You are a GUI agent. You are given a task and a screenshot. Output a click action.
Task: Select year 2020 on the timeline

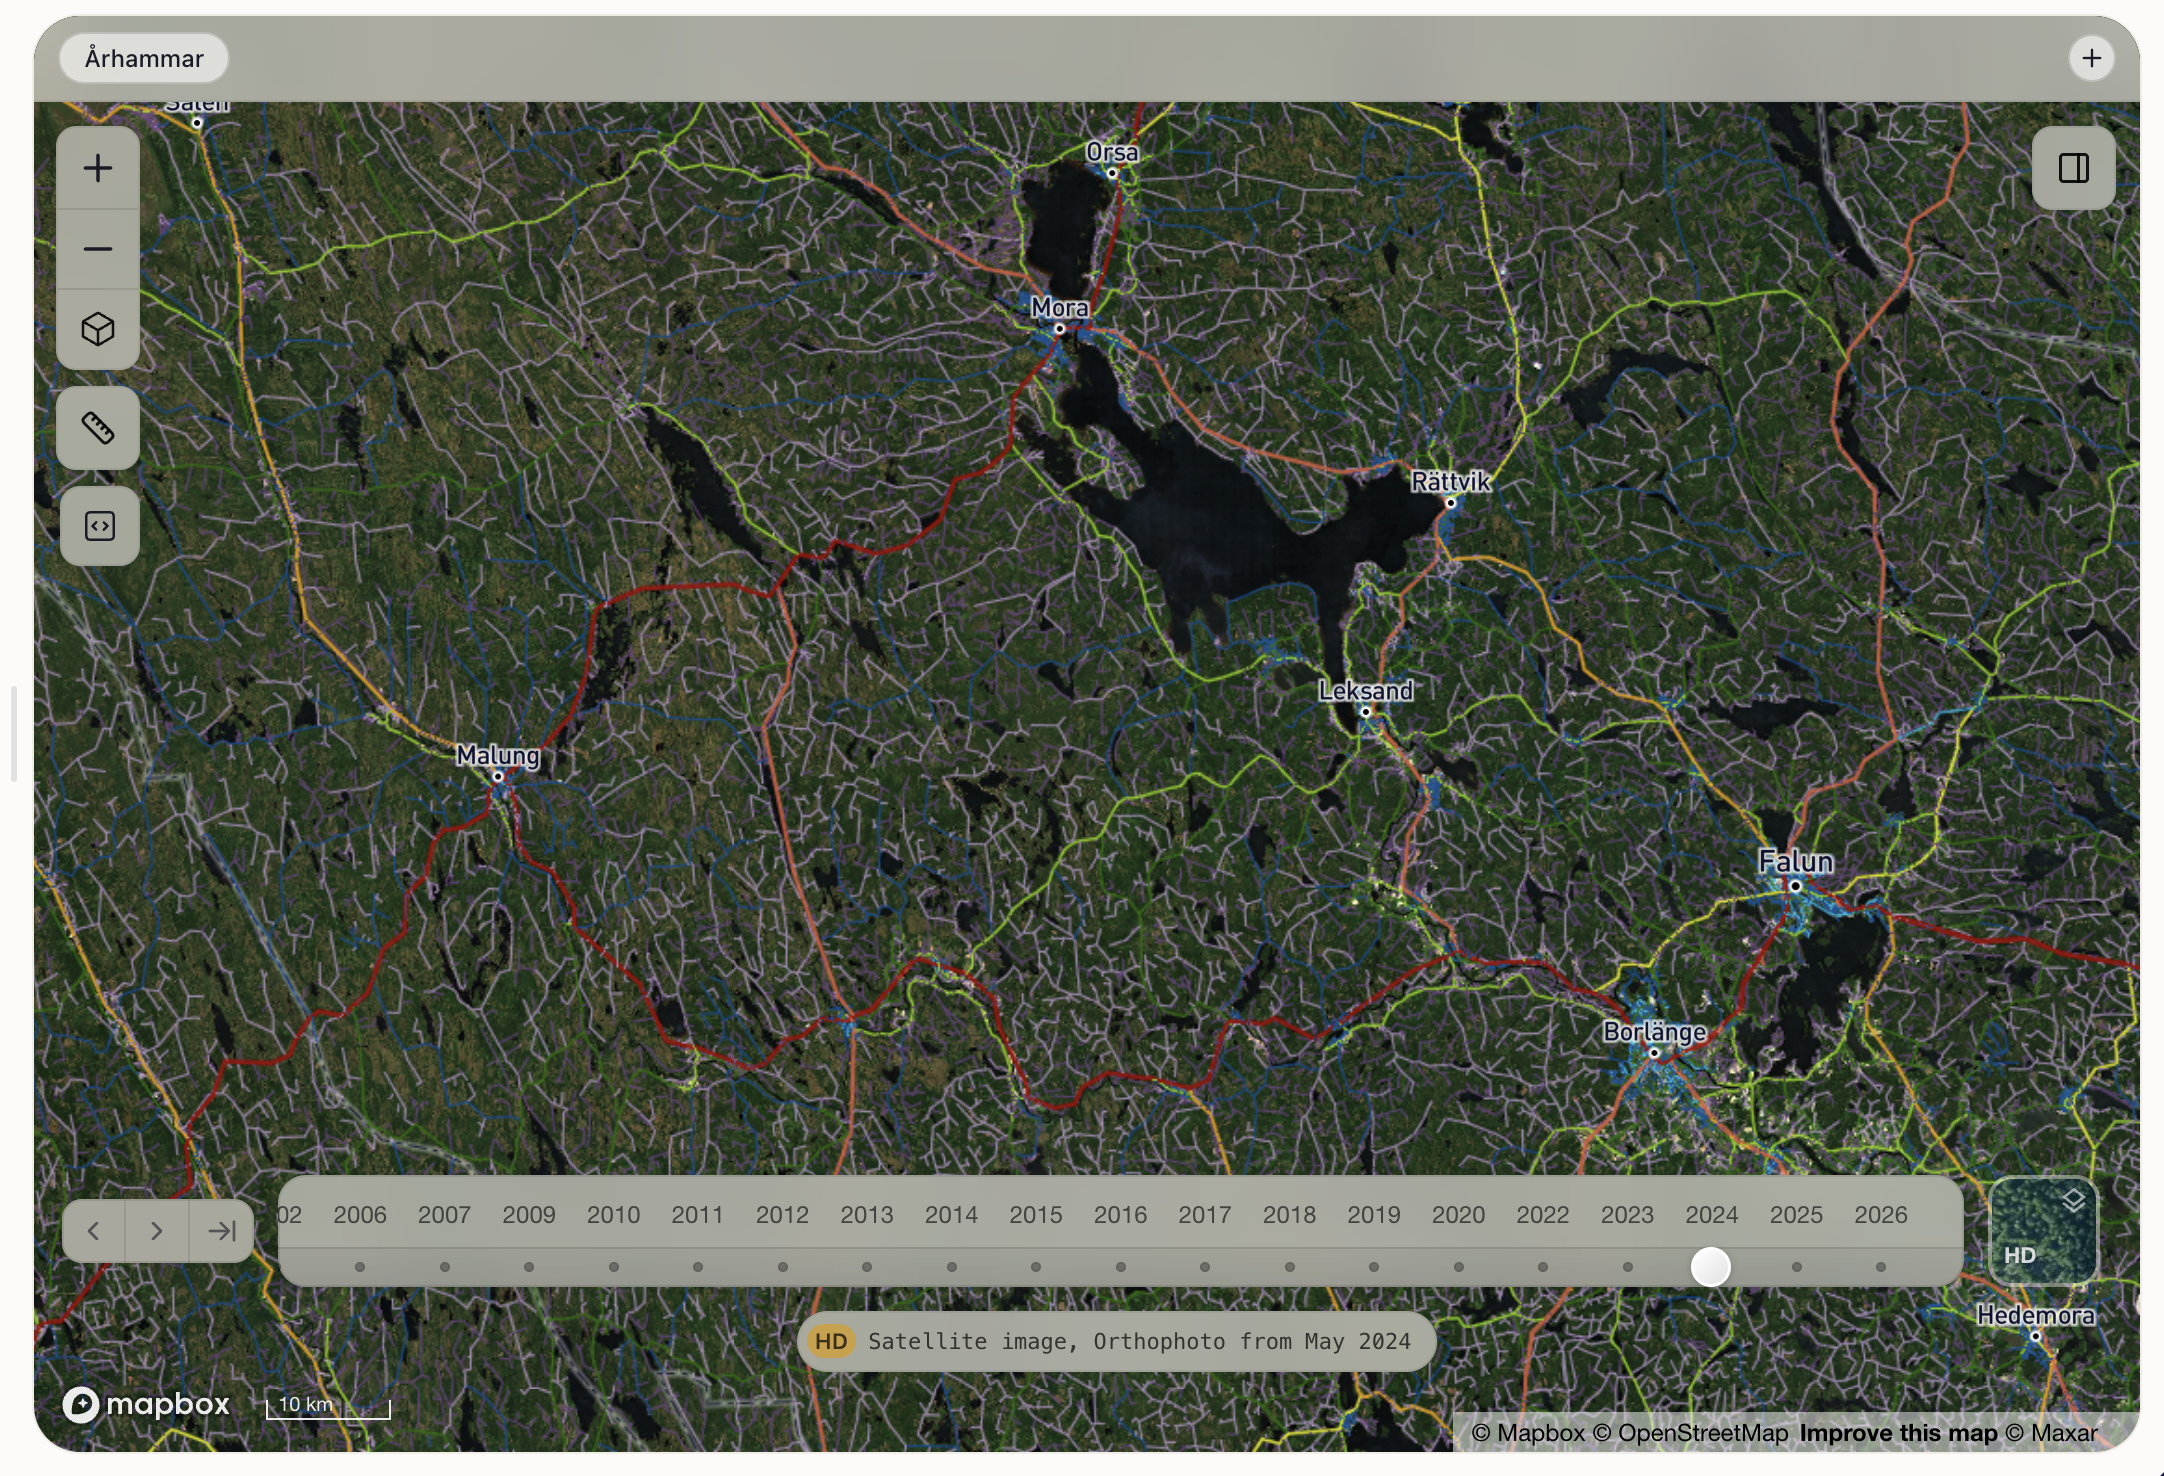click(x=1458, y=1215)
